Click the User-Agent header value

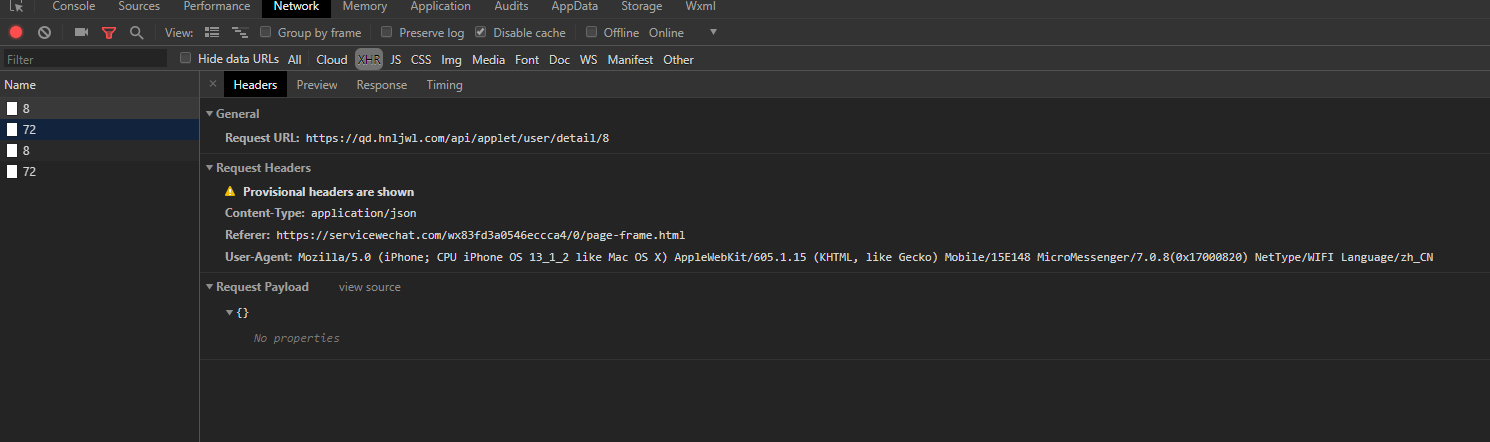click(865, 257)
